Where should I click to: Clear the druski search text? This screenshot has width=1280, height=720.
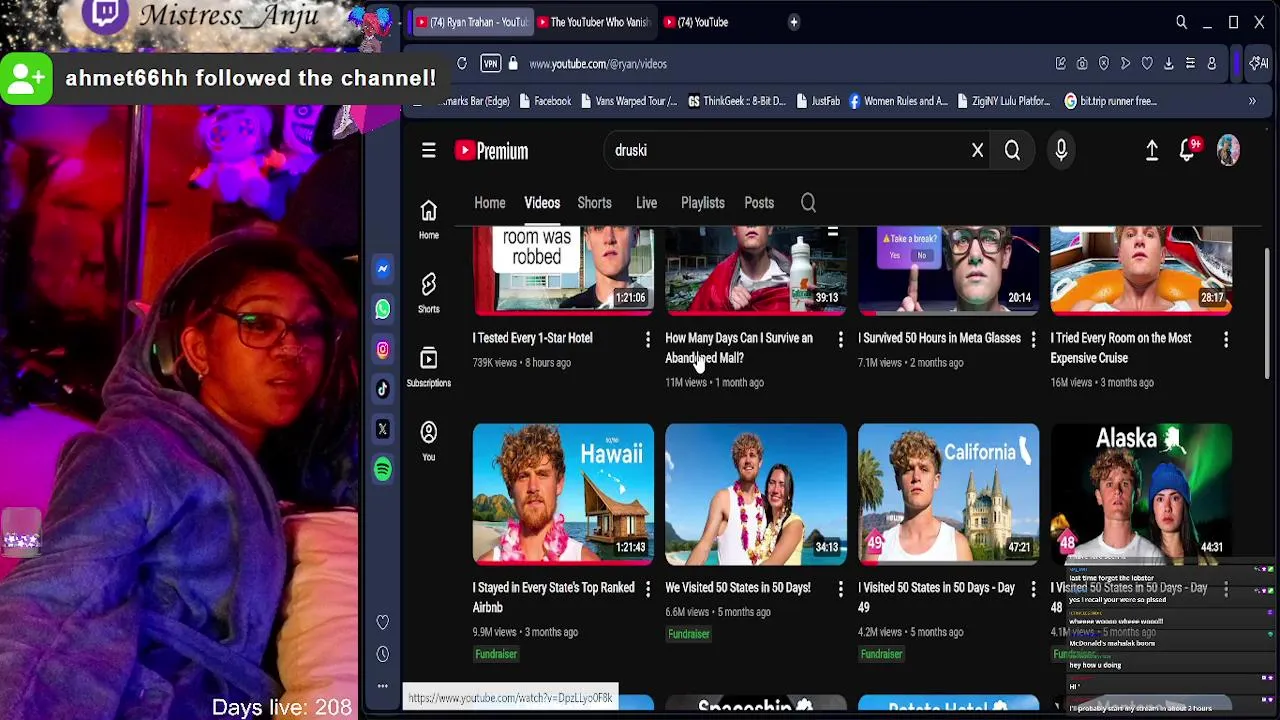(977, 150)
